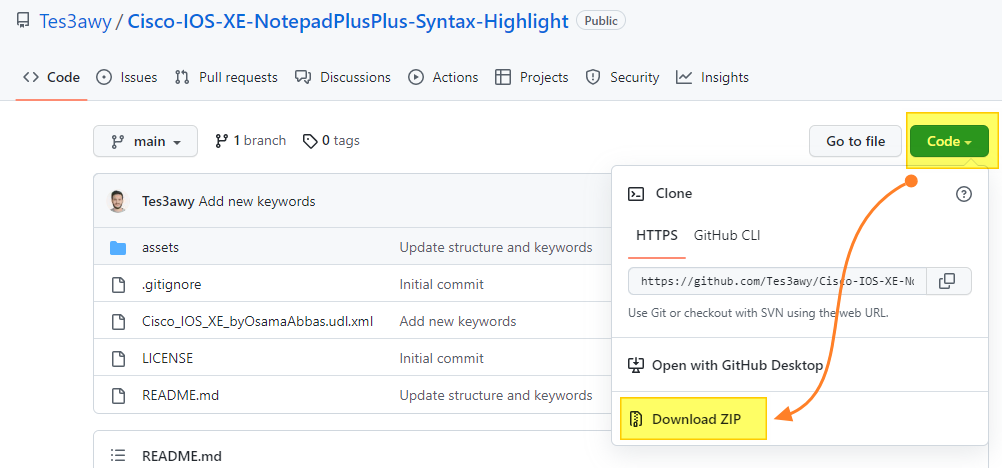This screenshot has height=468, width=1002.
Task: Click the file icon beside .gitignore
Action: click(x=118, y=285)
